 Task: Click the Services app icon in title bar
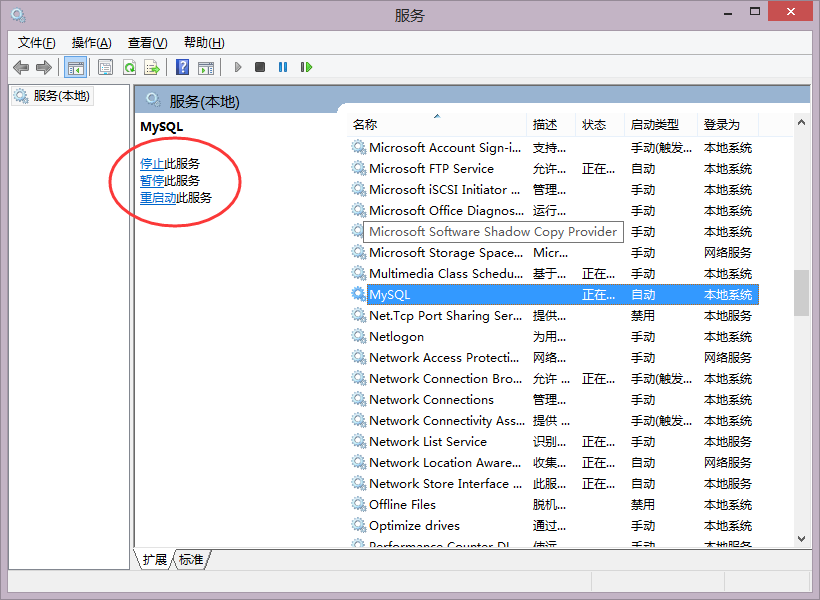(x=18, y=15)
